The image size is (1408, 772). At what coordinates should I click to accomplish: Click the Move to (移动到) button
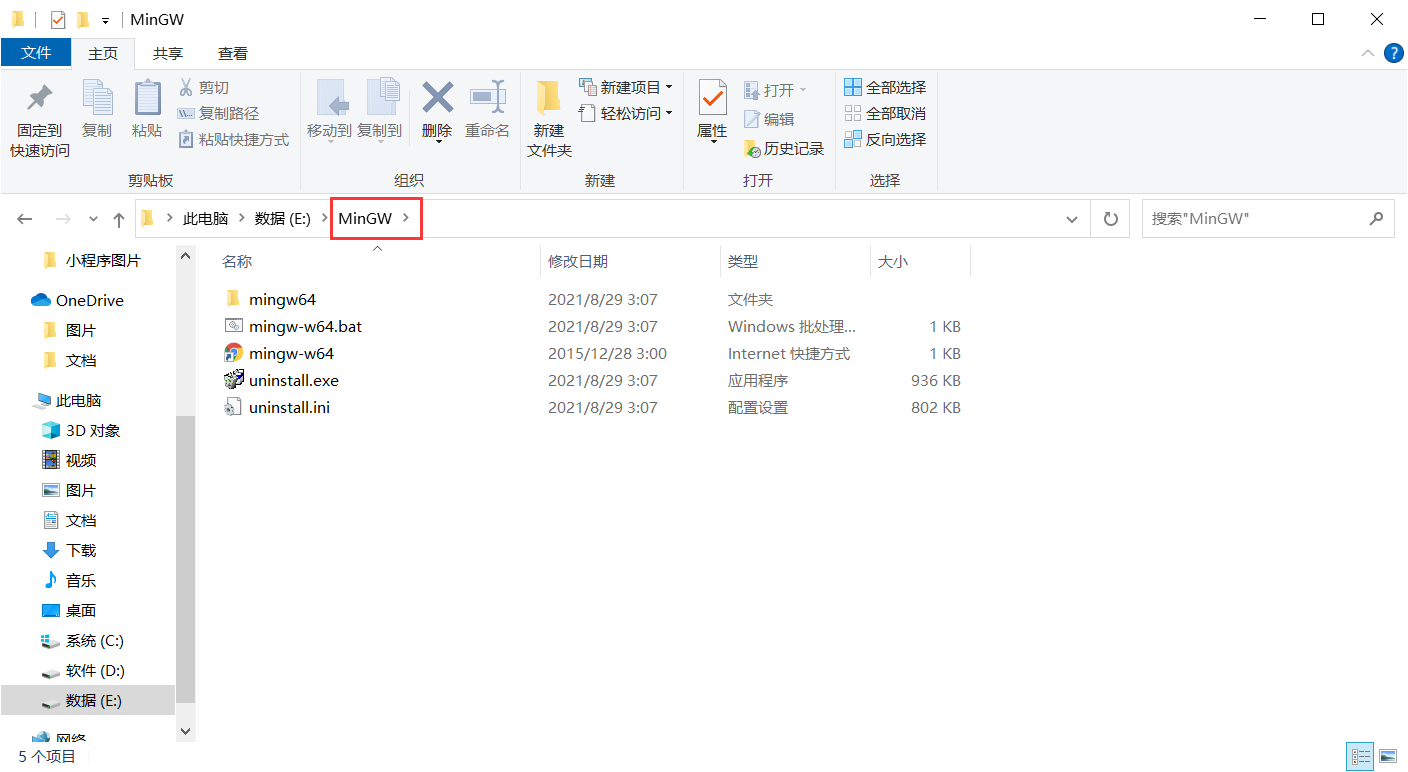[329, 112]
